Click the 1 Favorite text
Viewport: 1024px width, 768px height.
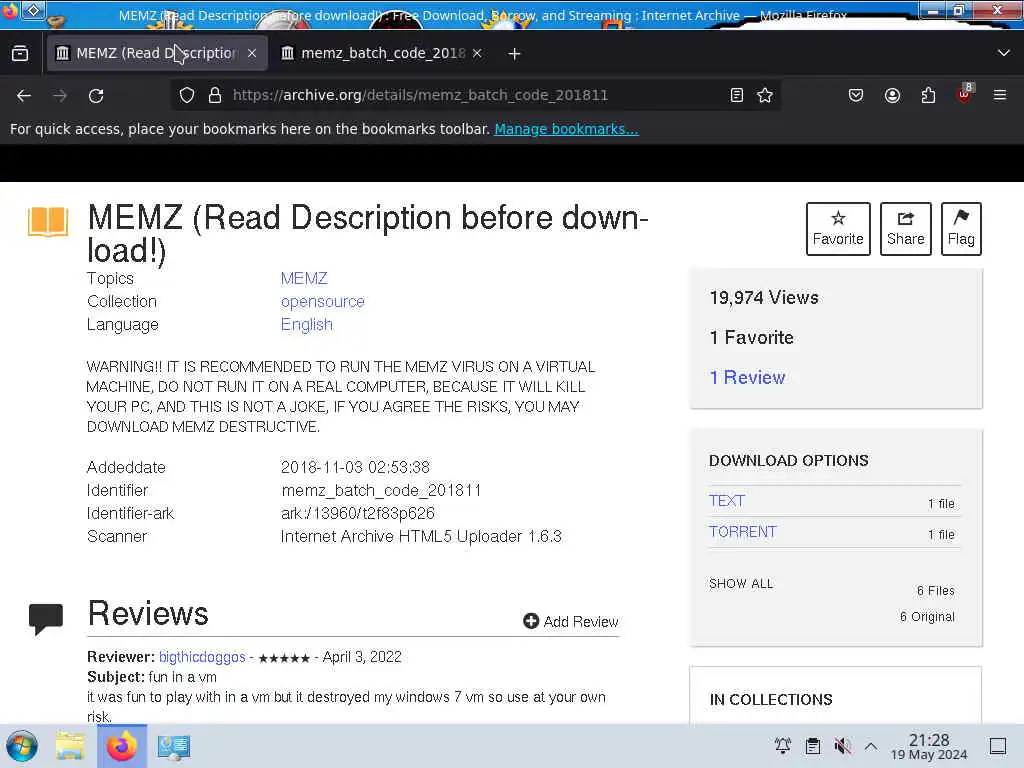(x=752, y=338)
